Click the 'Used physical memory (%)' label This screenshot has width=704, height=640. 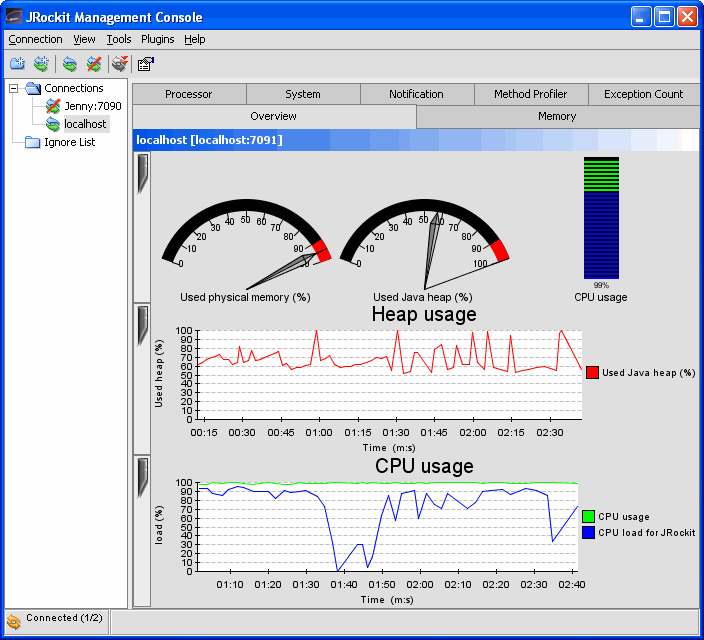click(x=245, y=297)
